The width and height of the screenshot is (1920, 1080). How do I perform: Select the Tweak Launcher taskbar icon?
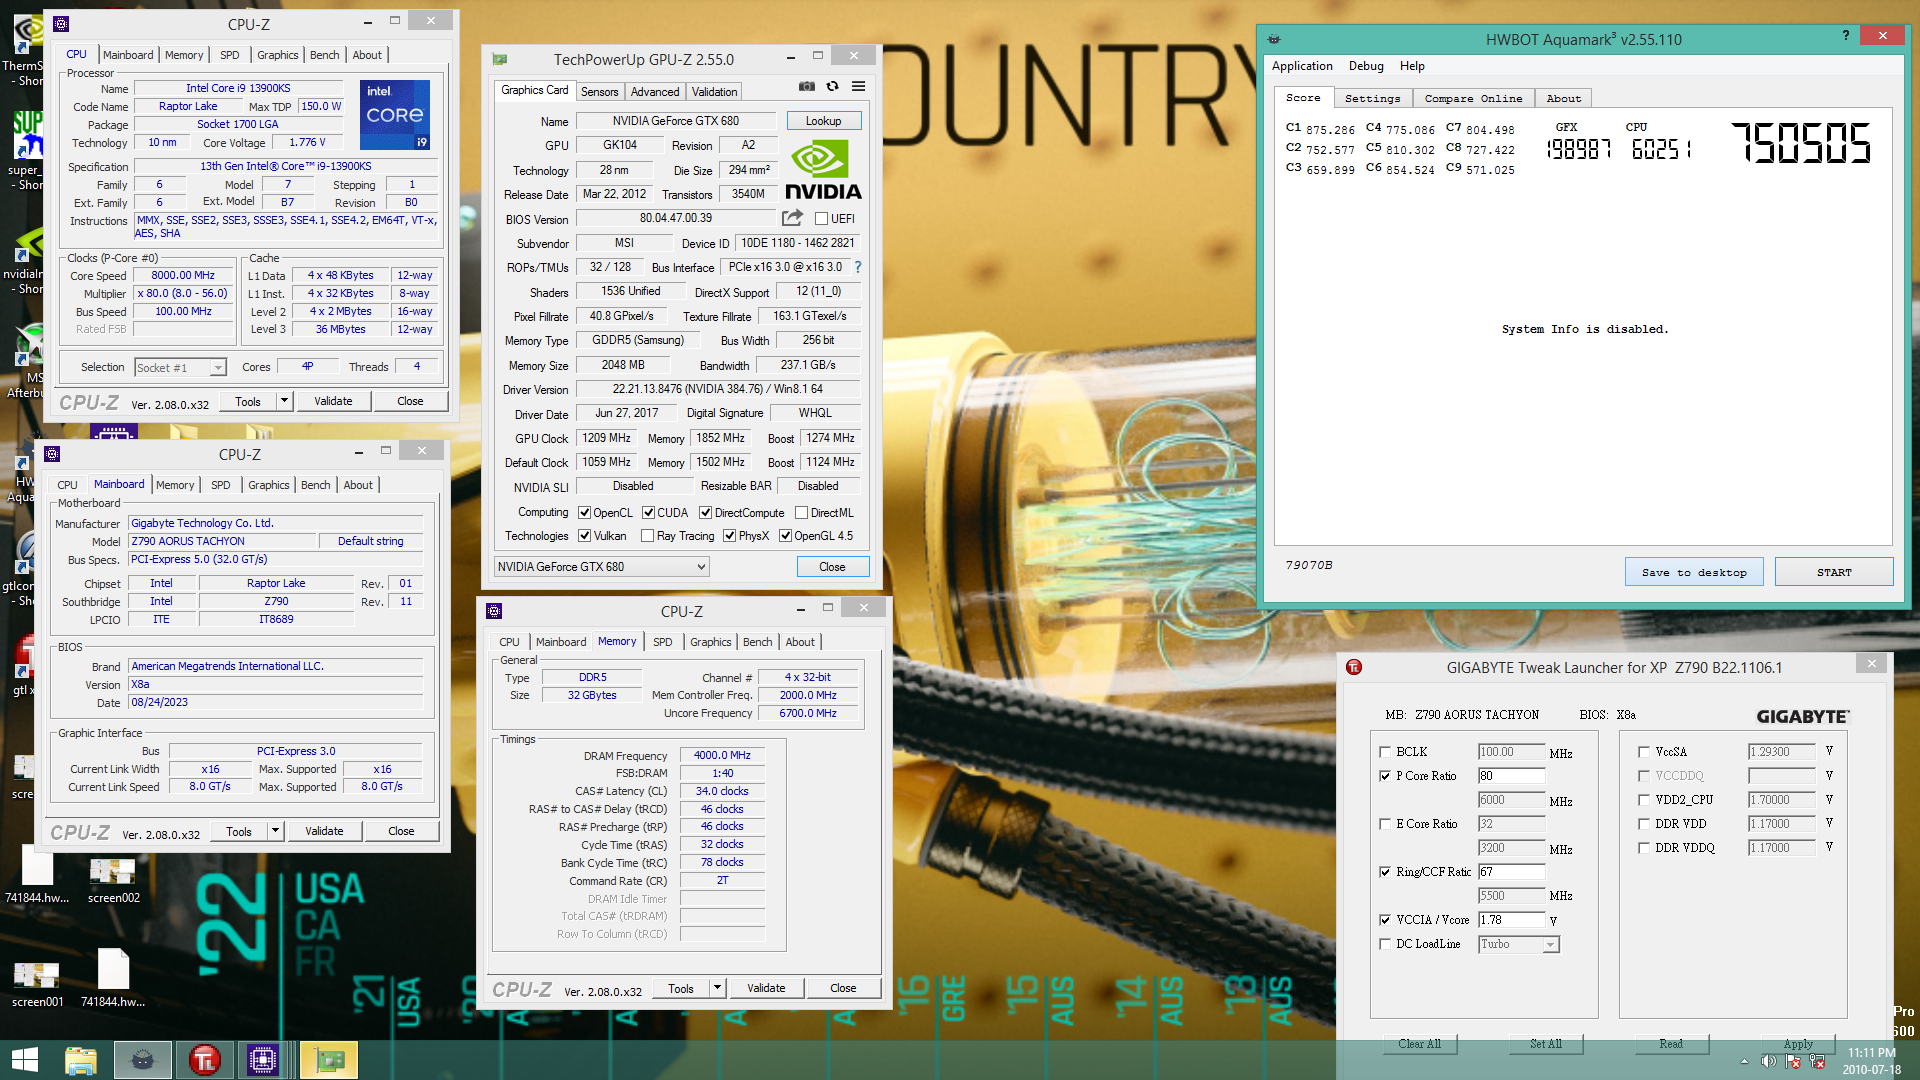204,1060
